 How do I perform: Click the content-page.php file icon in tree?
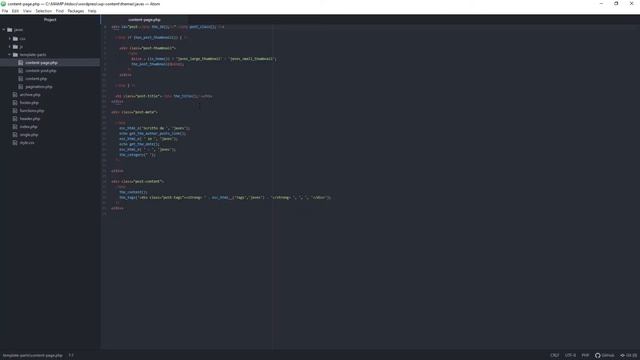coord(21,63)
